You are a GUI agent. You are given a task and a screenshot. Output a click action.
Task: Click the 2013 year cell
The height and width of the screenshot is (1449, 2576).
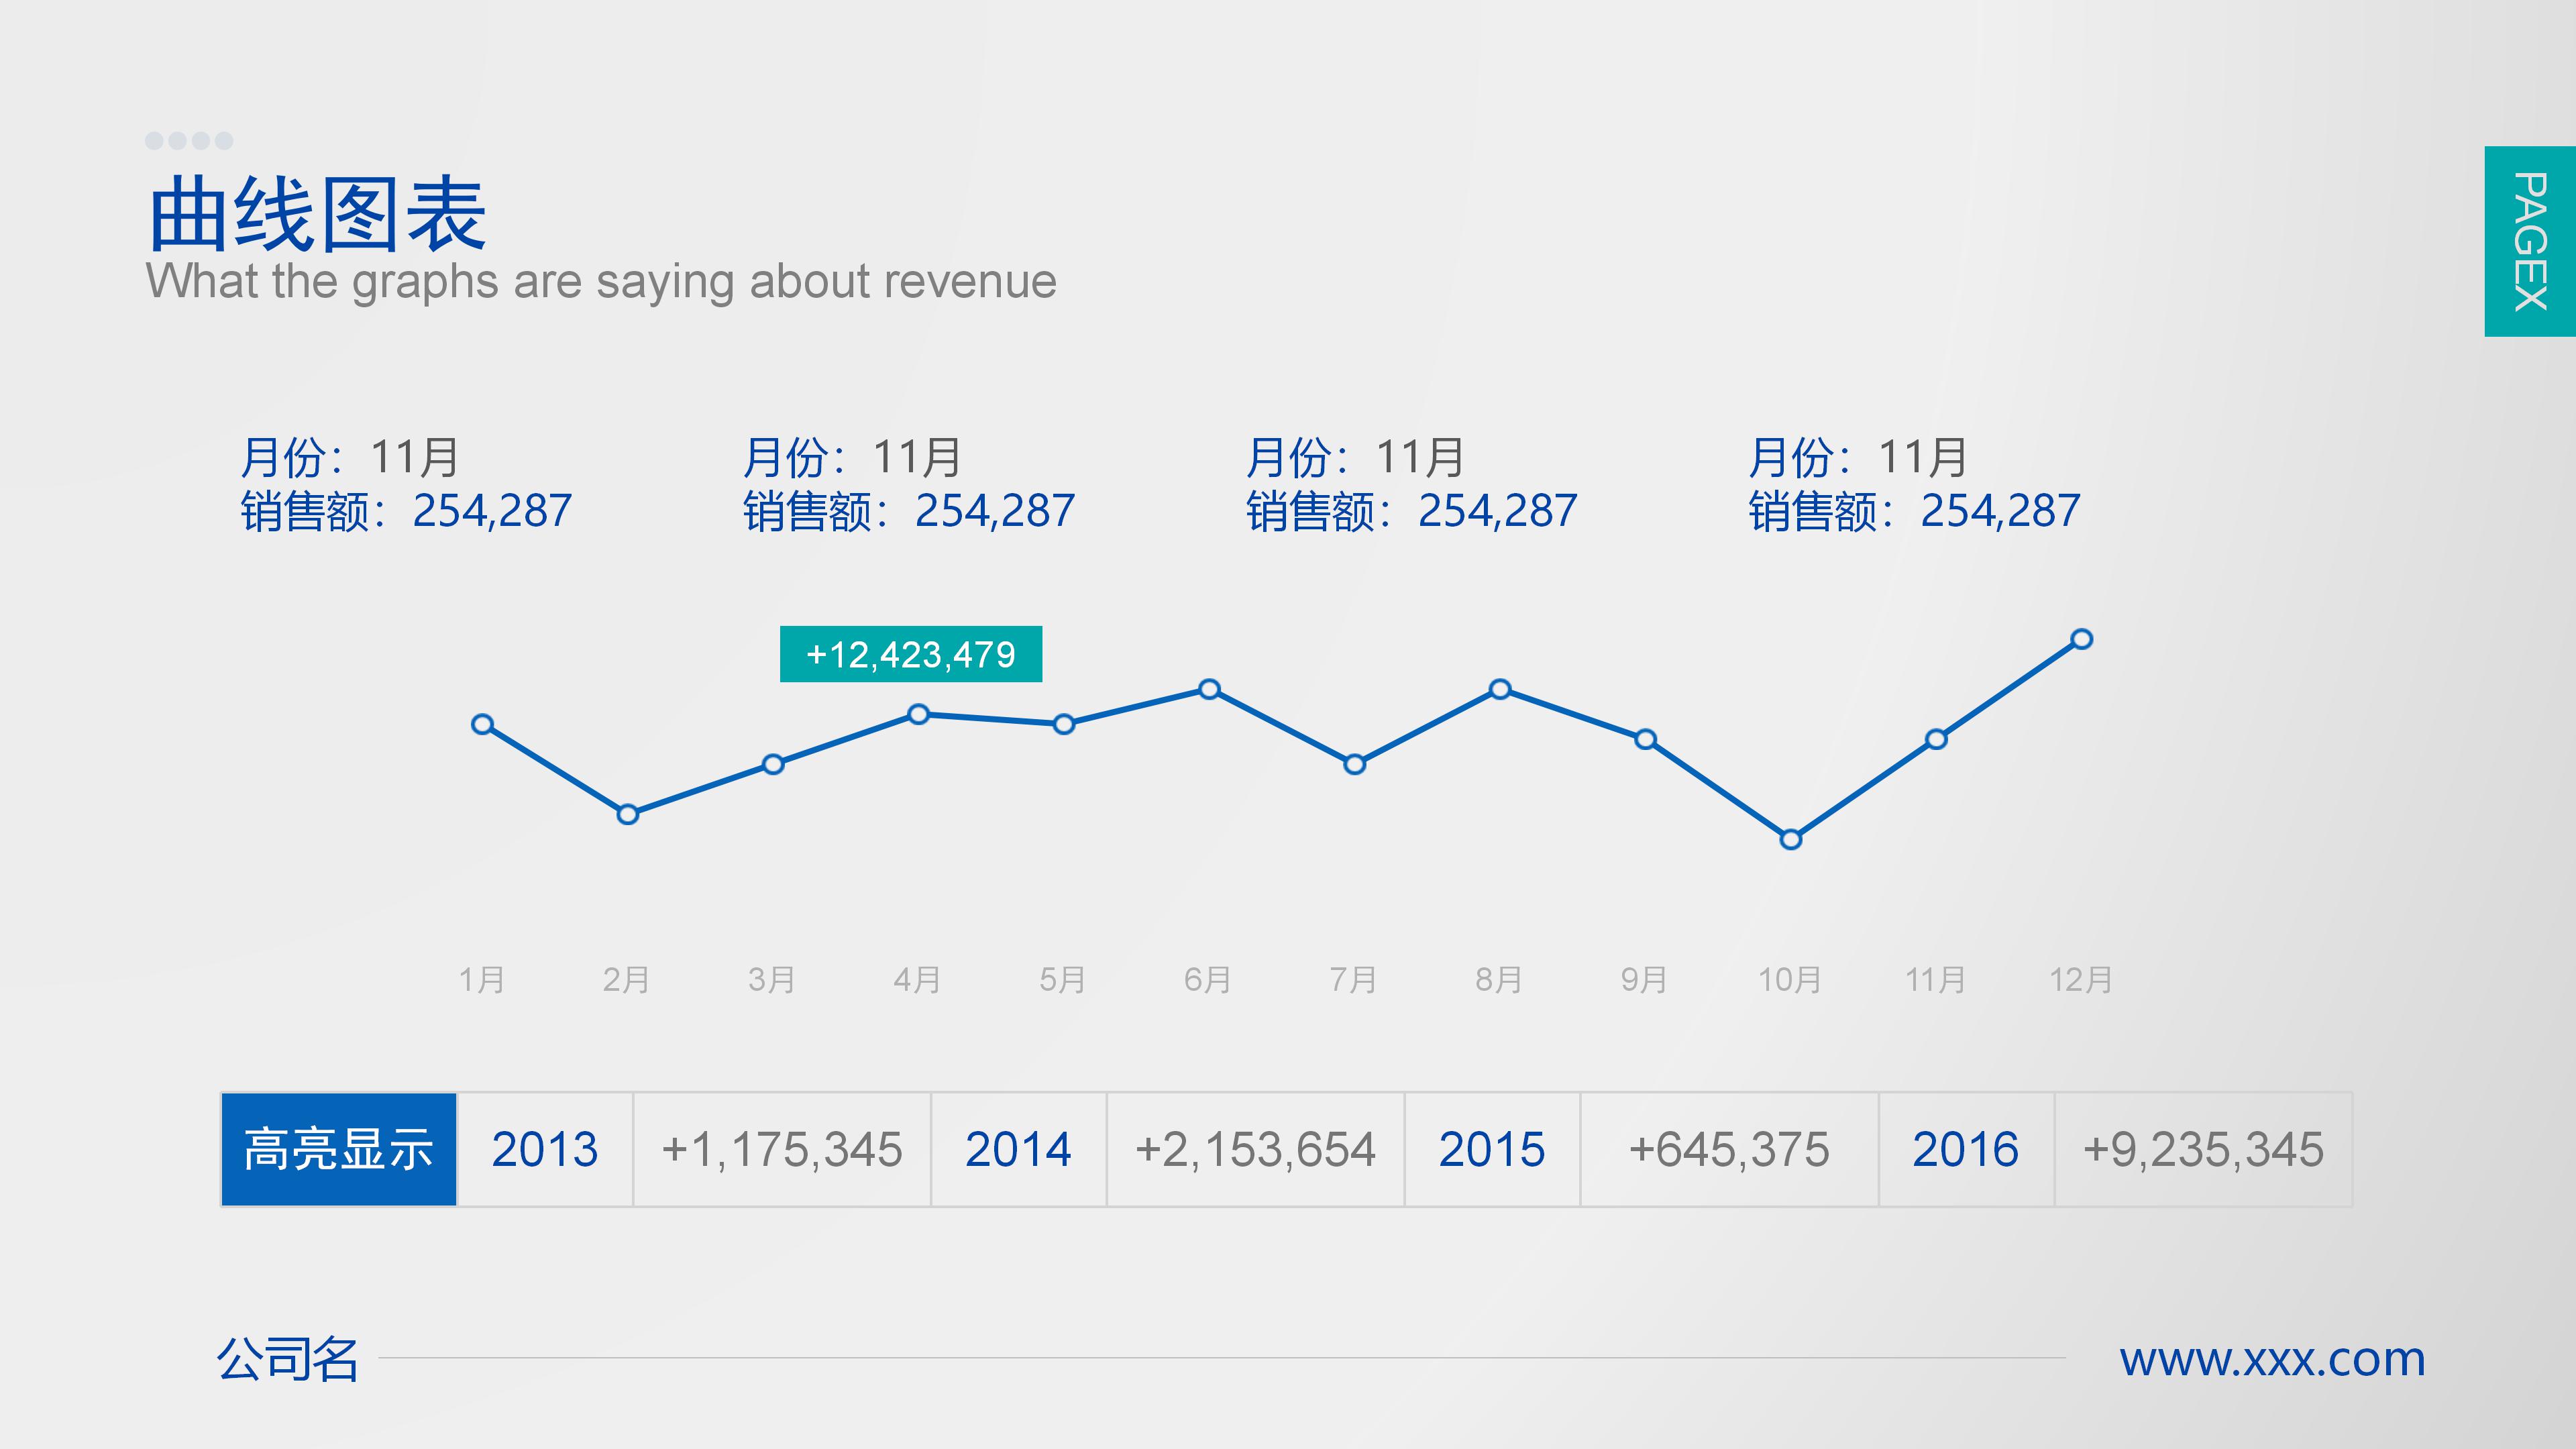click(545, 1149)
